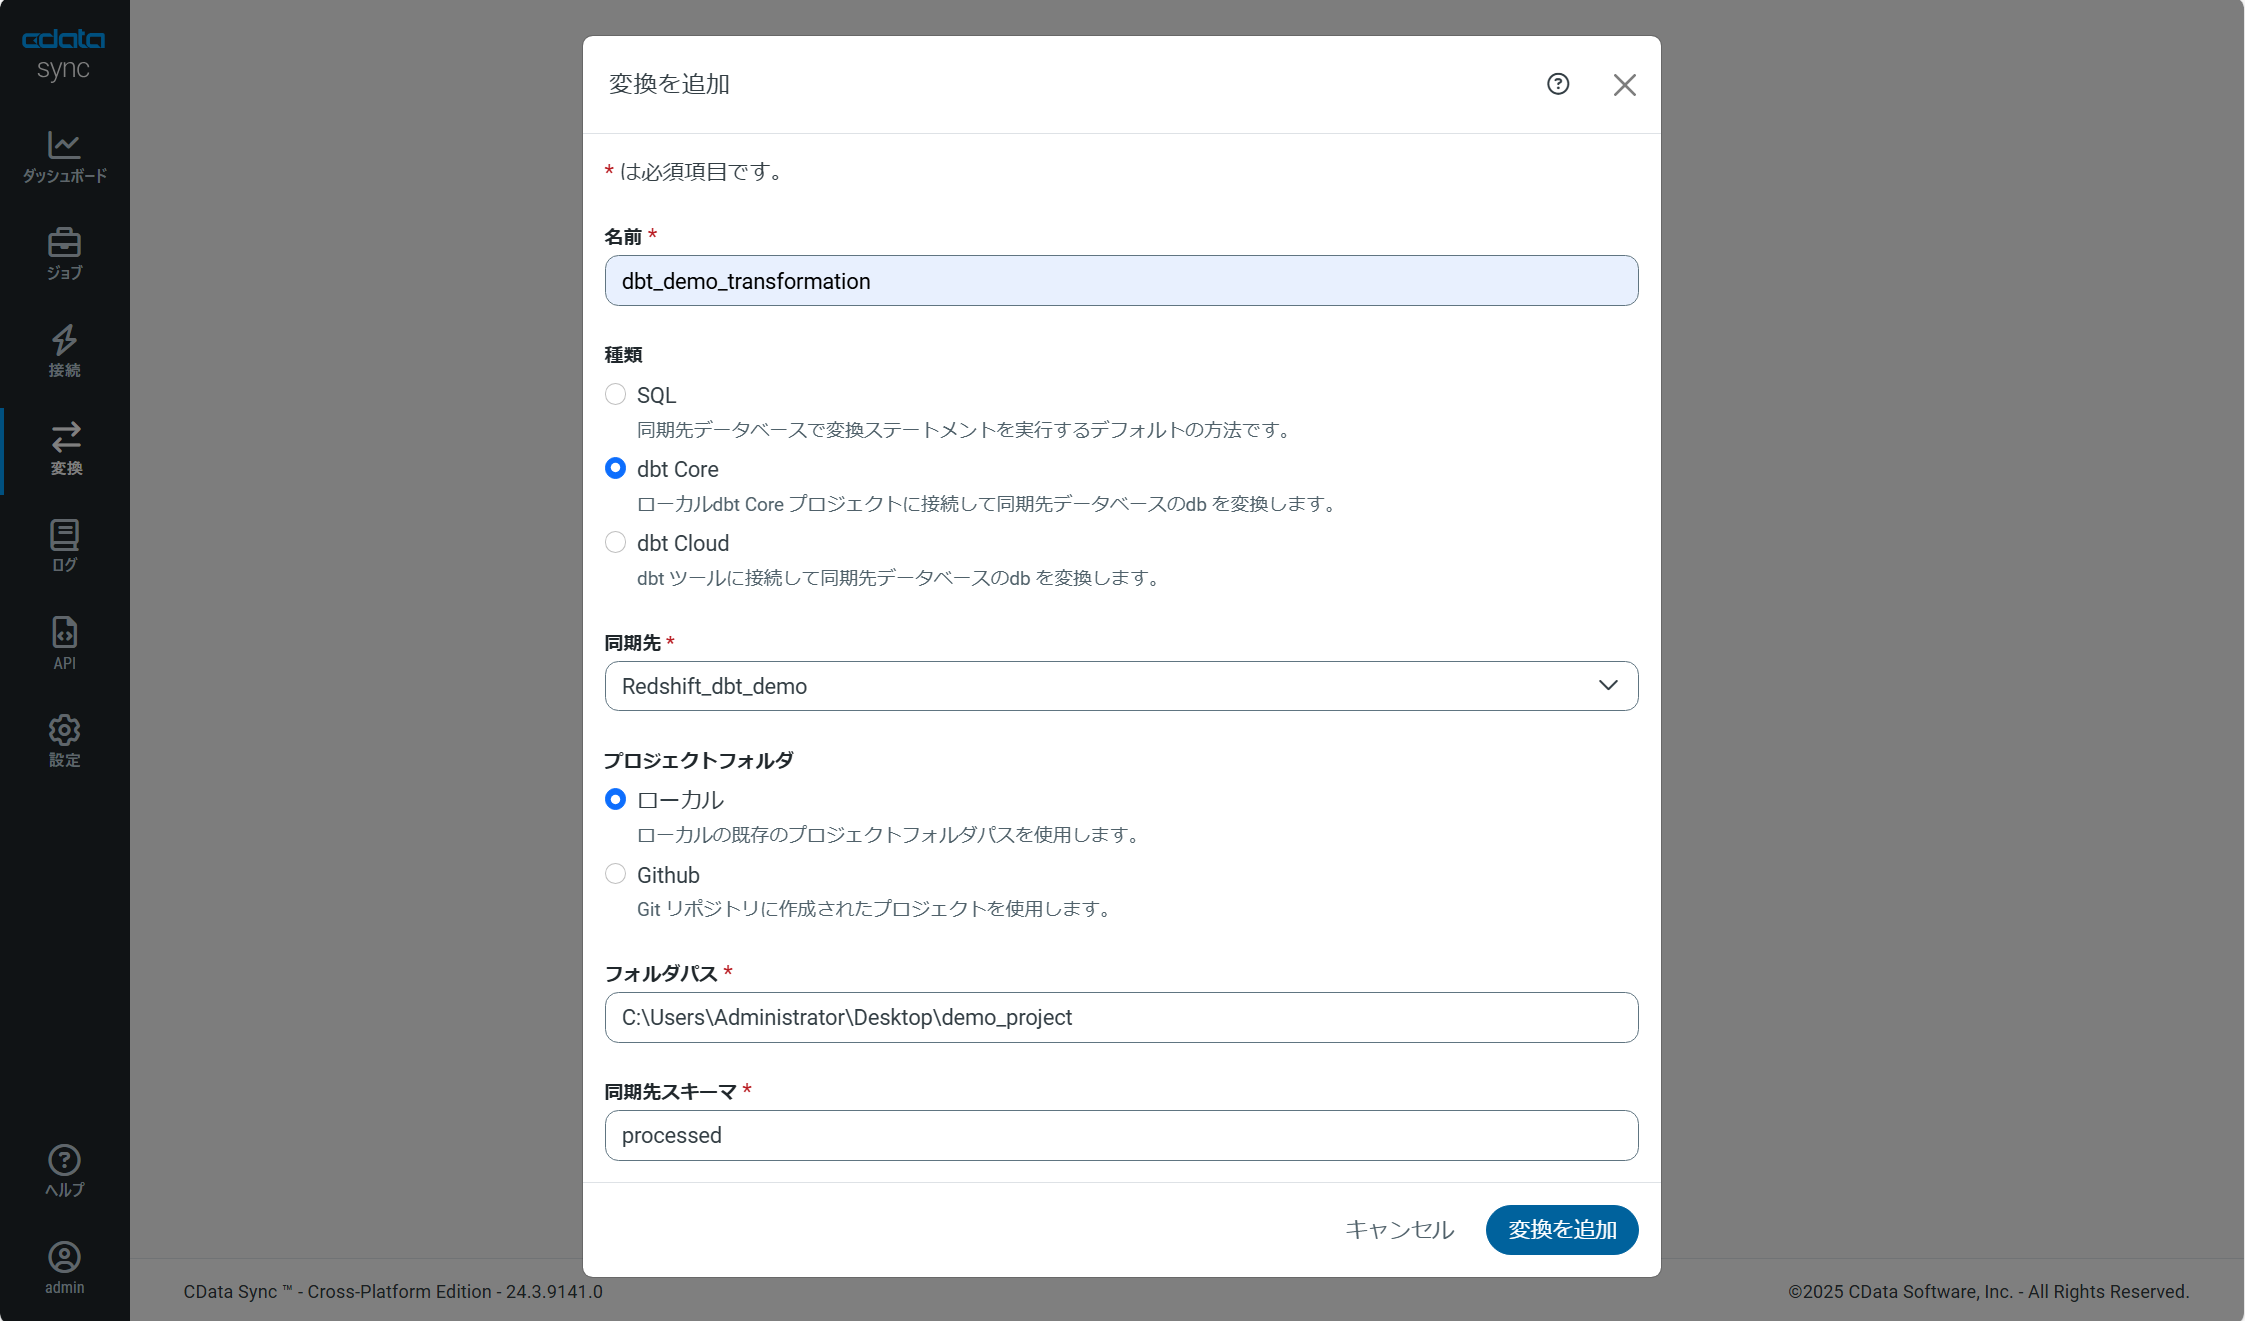Open the ダッシュボード view from the sidebar
The image size is (2245, 1321).
pos(64,155)
